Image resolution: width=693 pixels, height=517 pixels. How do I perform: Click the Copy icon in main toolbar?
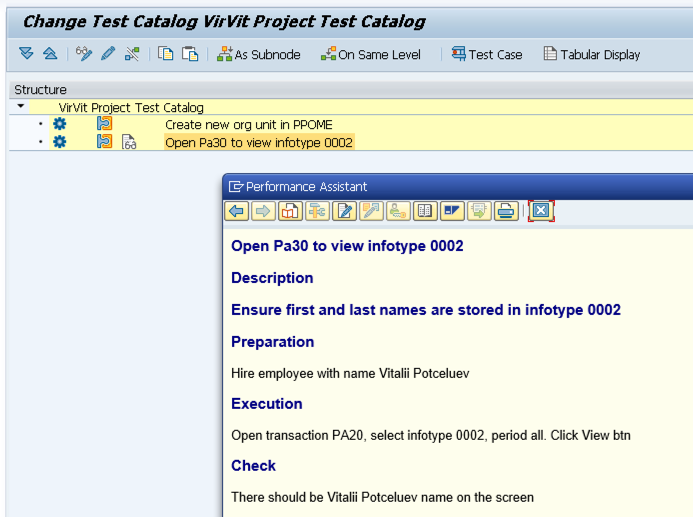point(166,54)
